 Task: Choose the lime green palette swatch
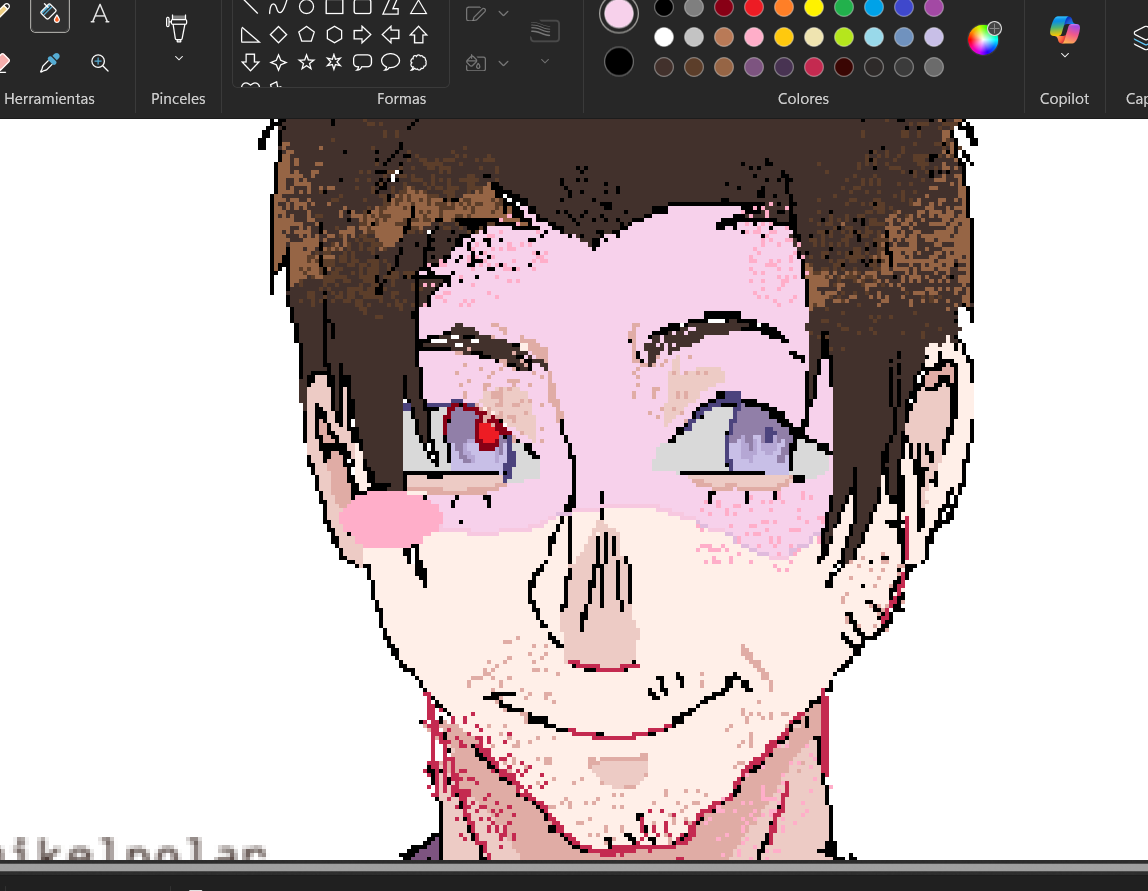click(x=844, y=37)
